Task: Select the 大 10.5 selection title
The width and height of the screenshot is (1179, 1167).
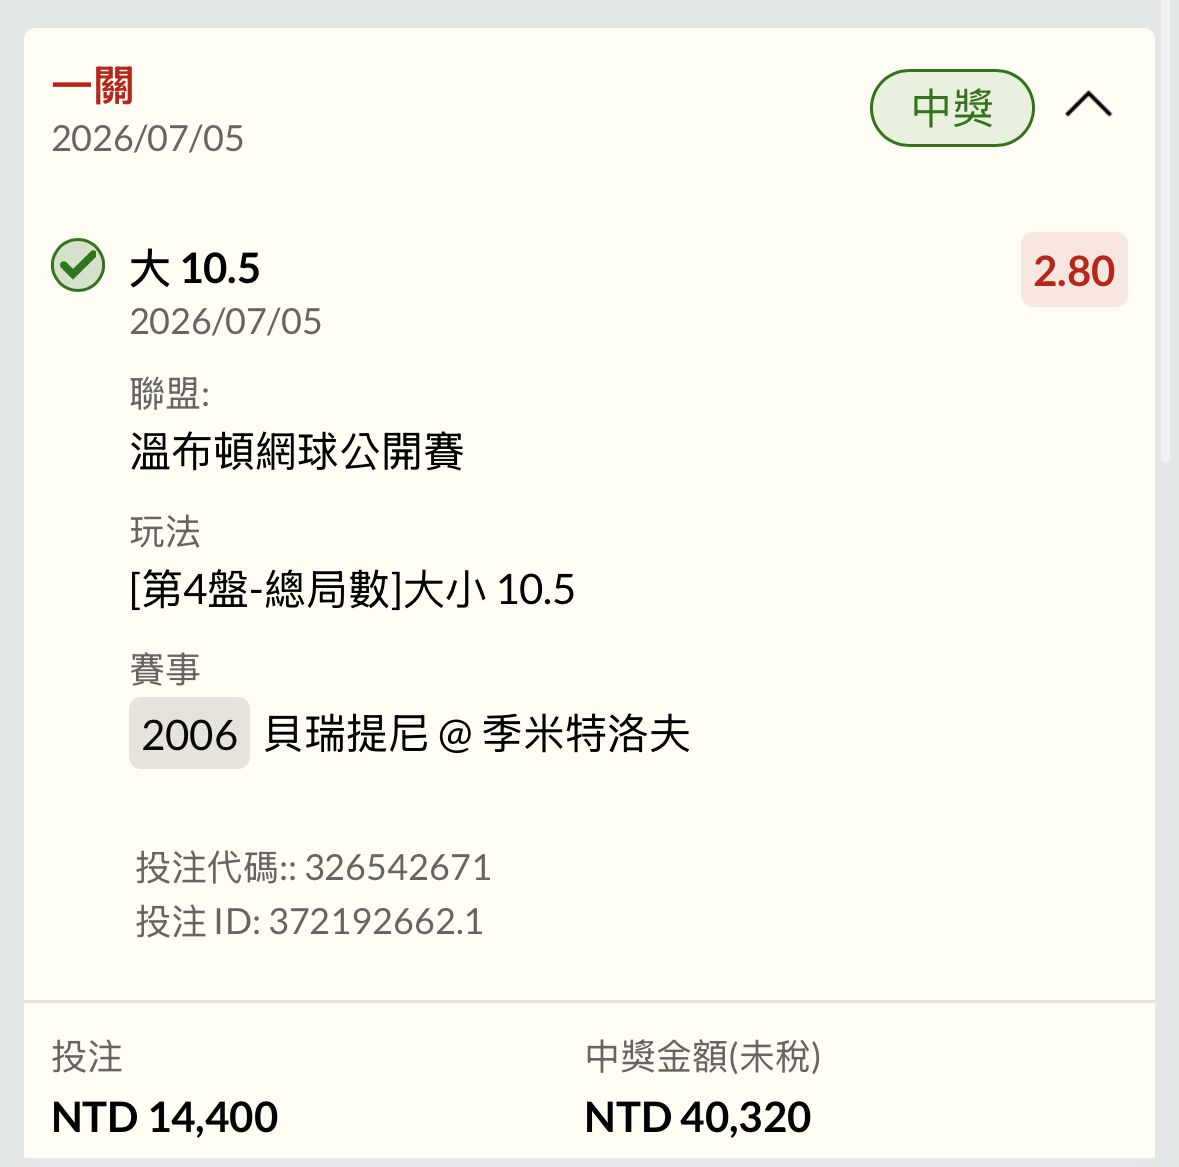Action: point(195,268)
